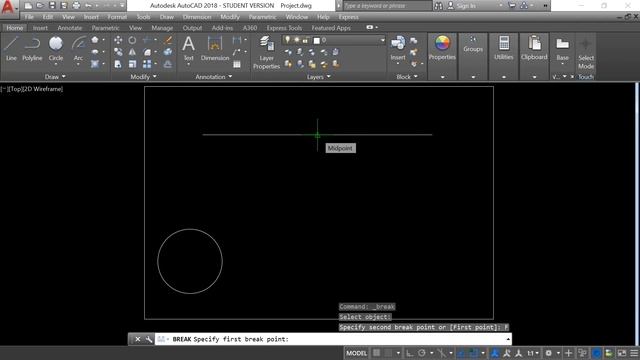Viewport: 640px width, 360px height.
Task: Click the Move tool in Modify panel
Action: [x=118, y=40]
